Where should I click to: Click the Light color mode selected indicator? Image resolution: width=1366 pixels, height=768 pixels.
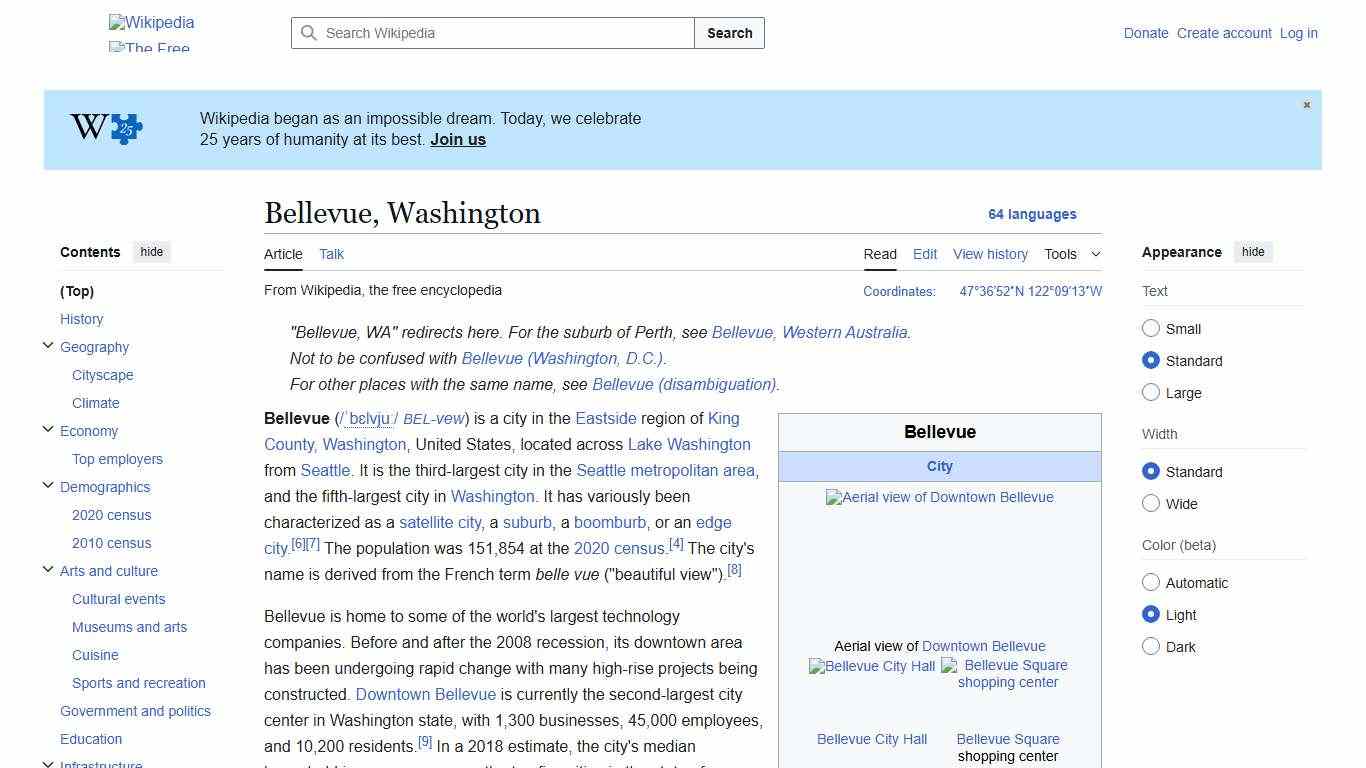(1151, 614)
